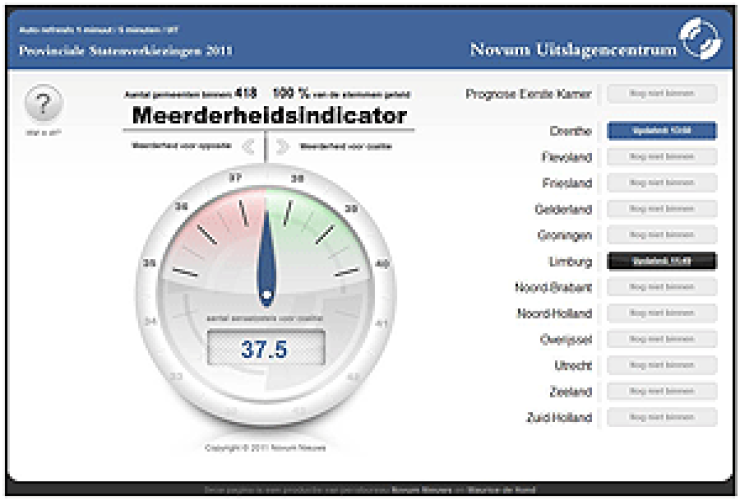Open the question mark help button

click(43, 103)
